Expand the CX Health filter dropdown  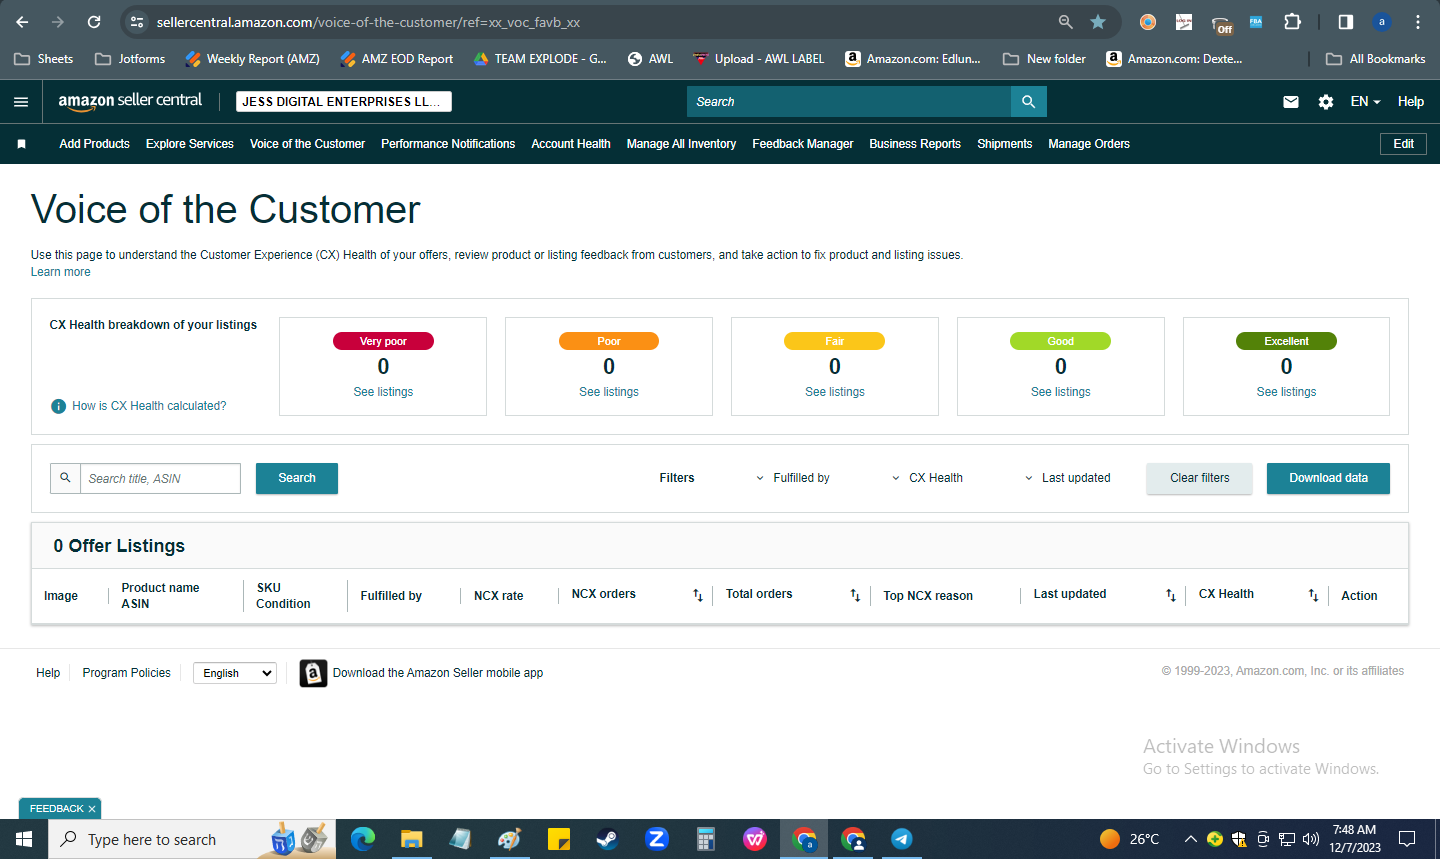(927, 478)
